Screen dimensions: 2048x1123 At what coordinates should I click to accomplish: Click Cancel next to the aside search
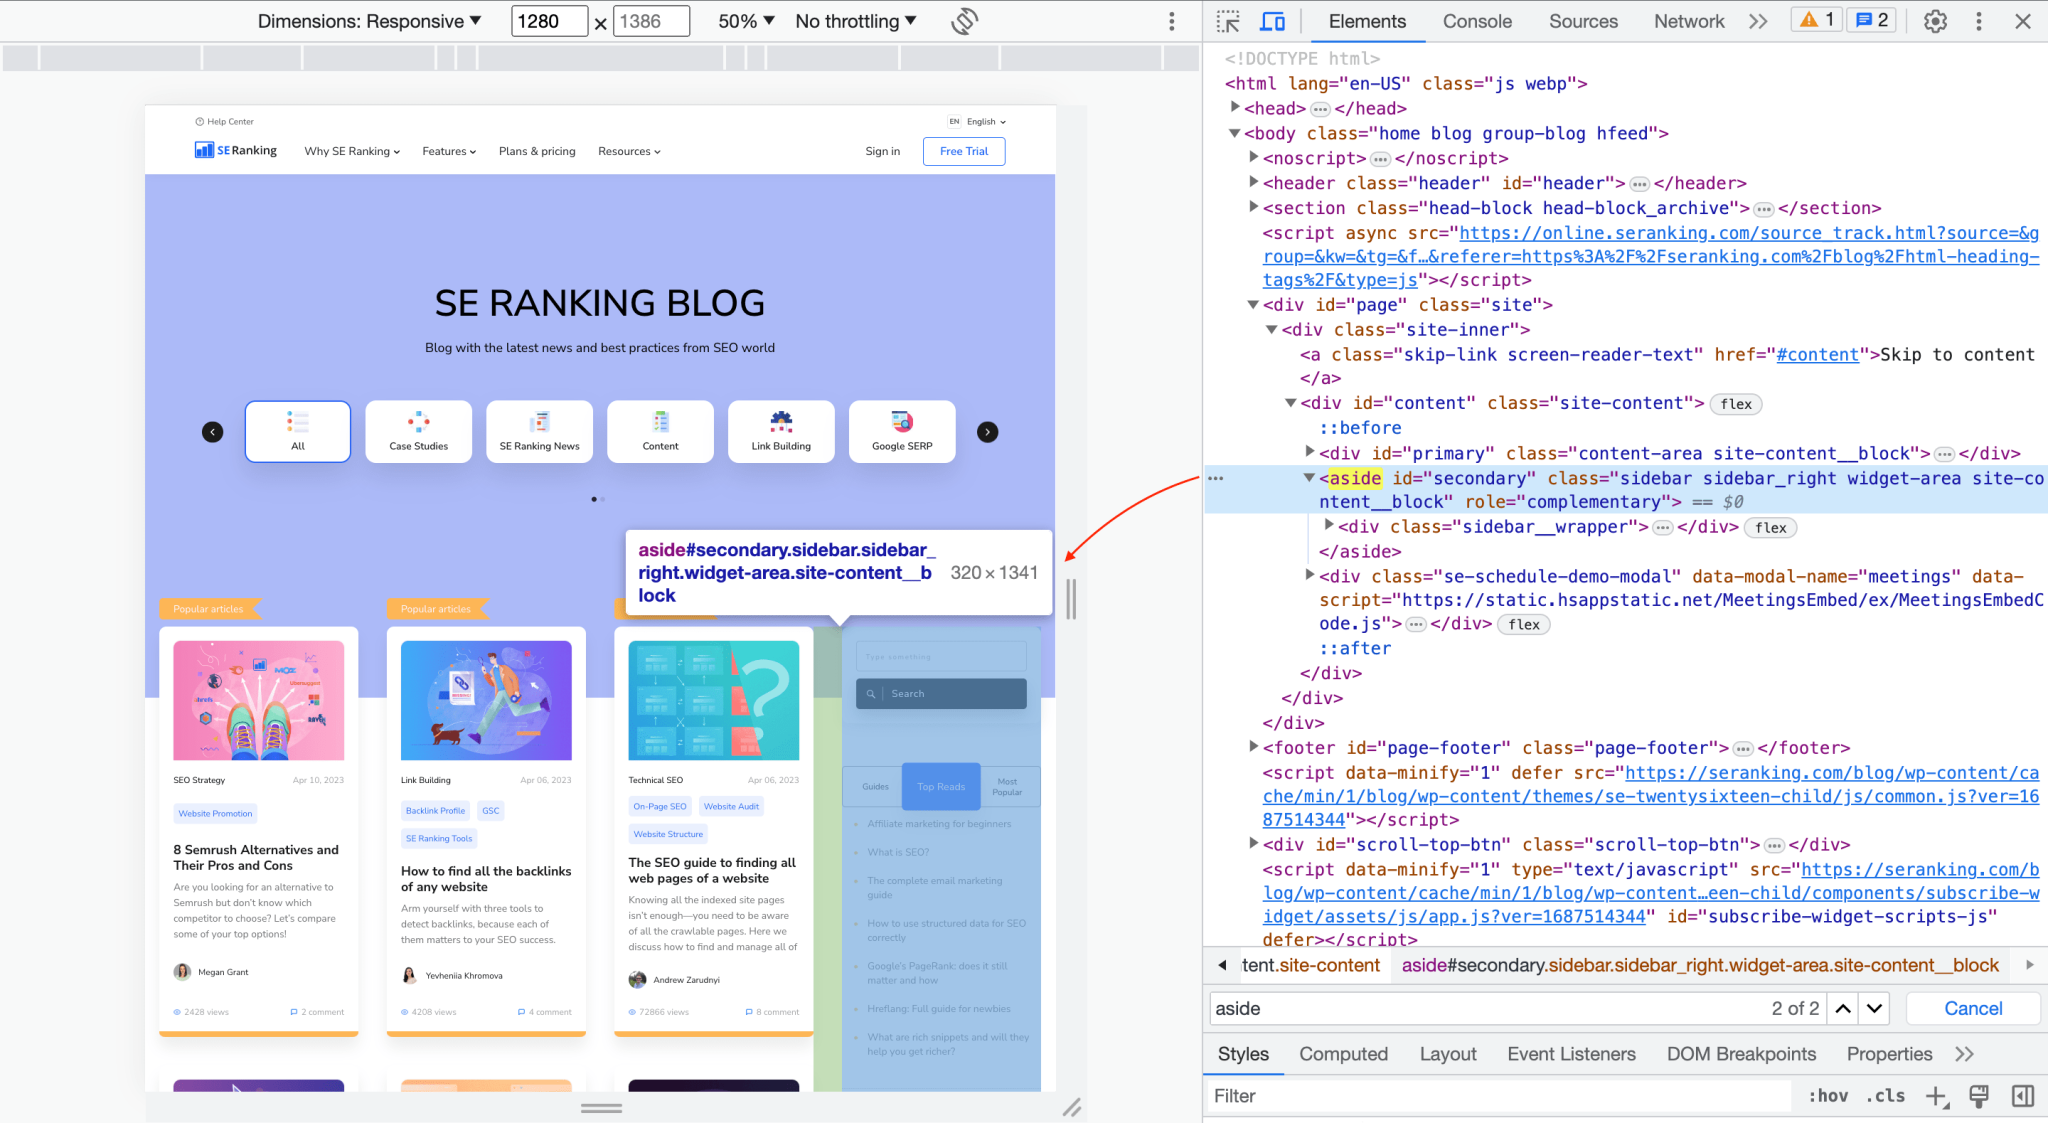1971,1008
